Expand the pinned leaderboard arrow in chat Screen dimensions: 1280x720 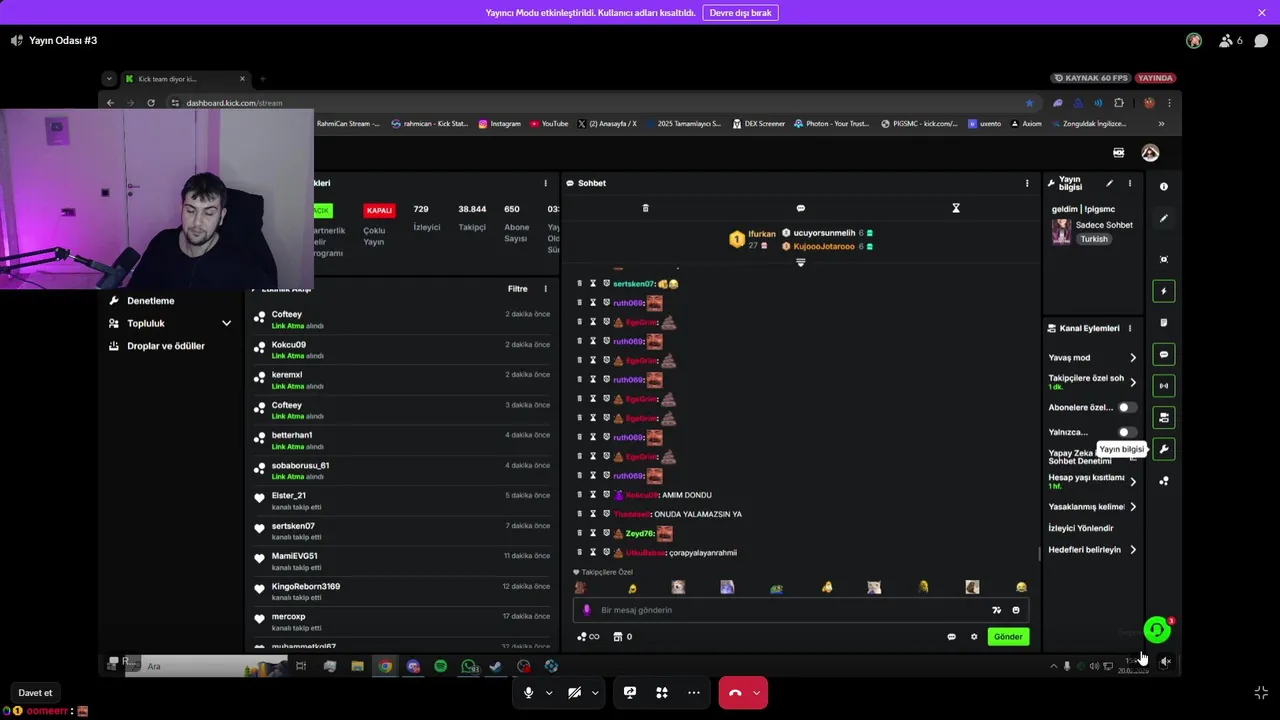(800, 262)
